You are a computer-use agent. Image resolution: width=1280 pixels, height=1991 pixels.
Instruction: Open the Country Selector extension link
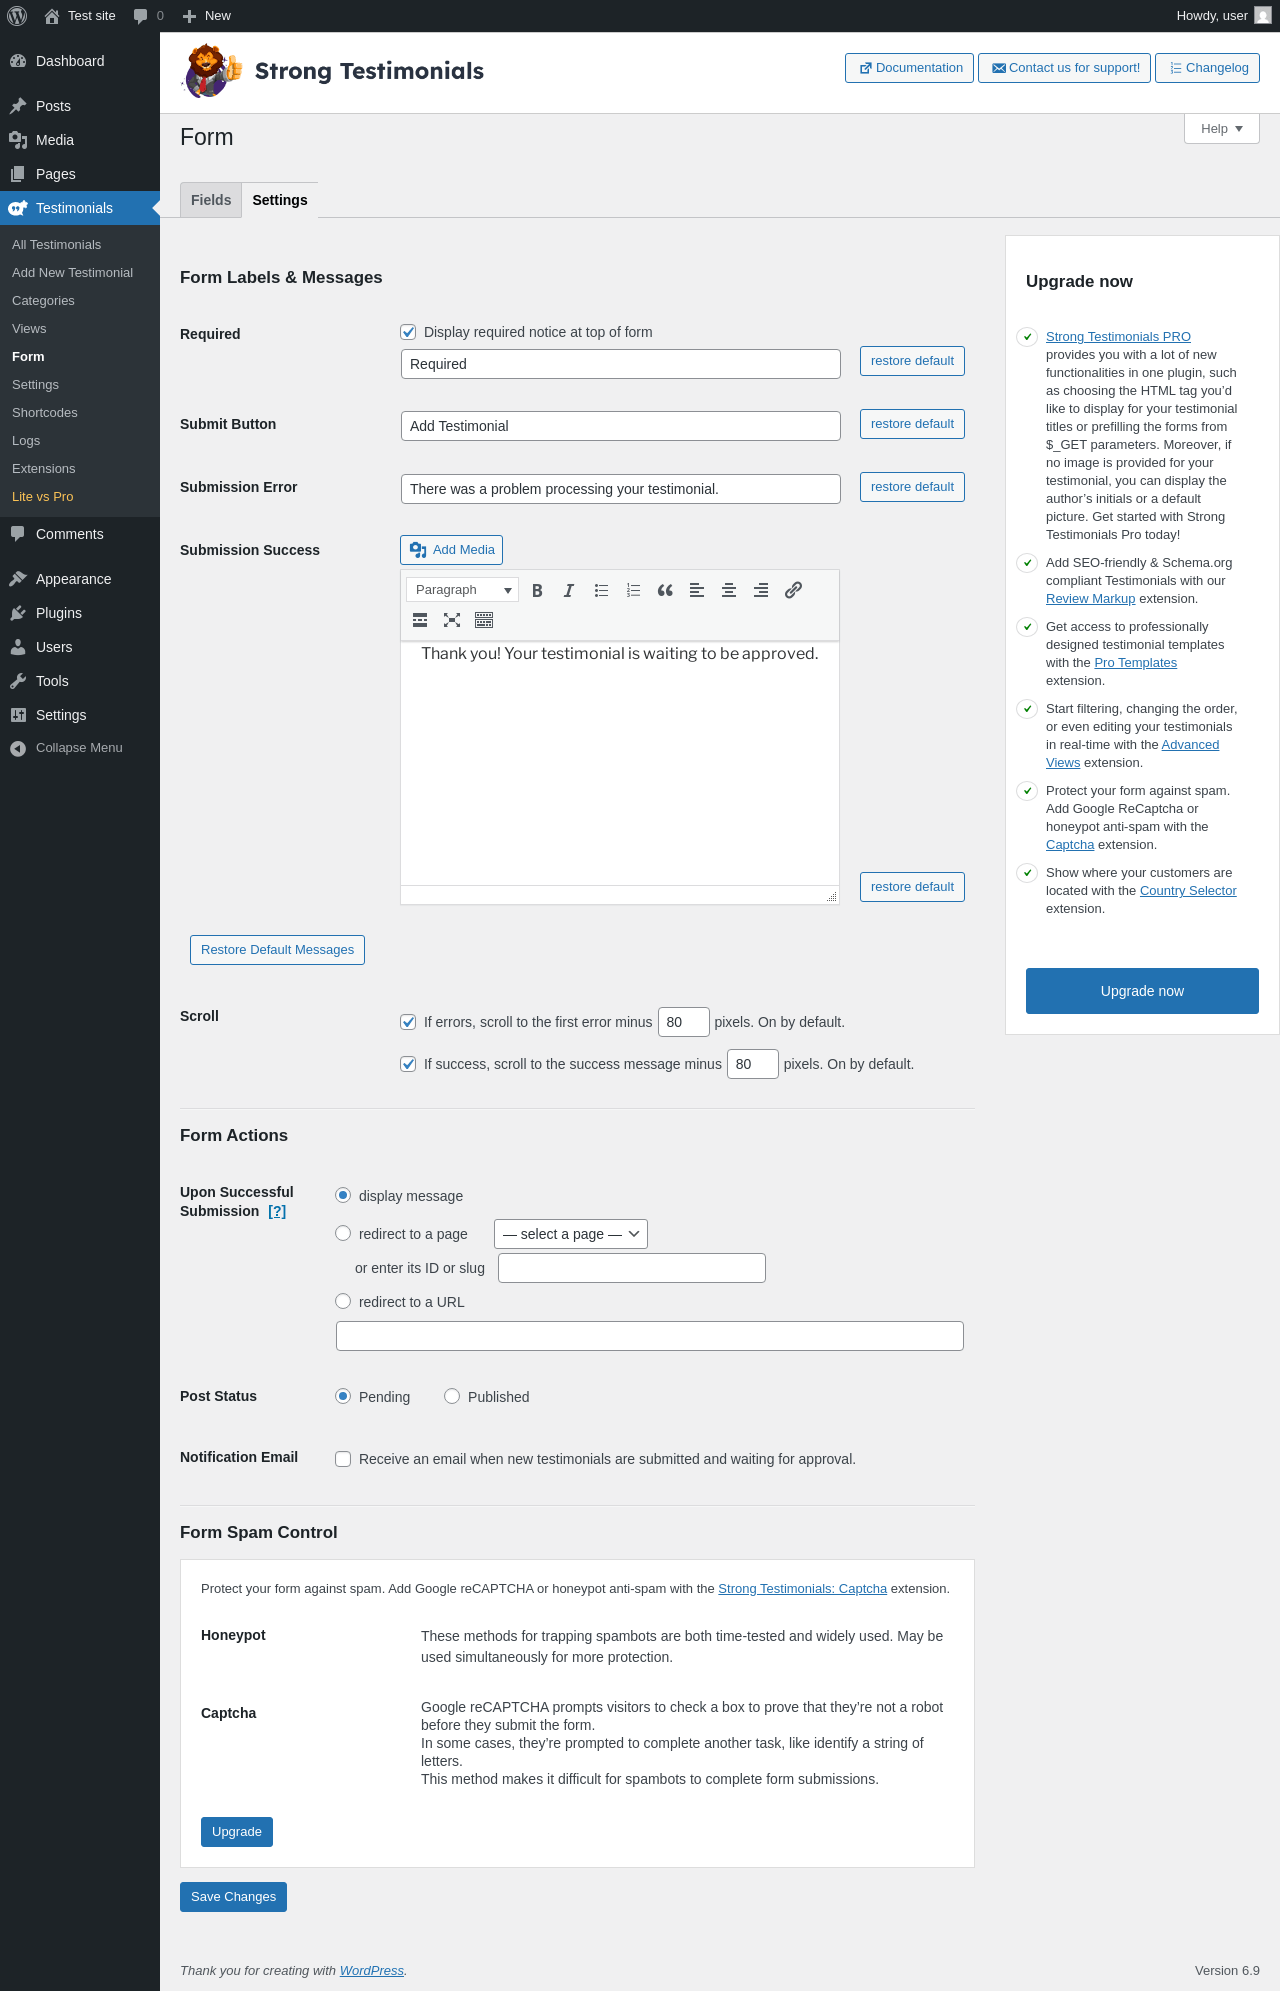1188,891
